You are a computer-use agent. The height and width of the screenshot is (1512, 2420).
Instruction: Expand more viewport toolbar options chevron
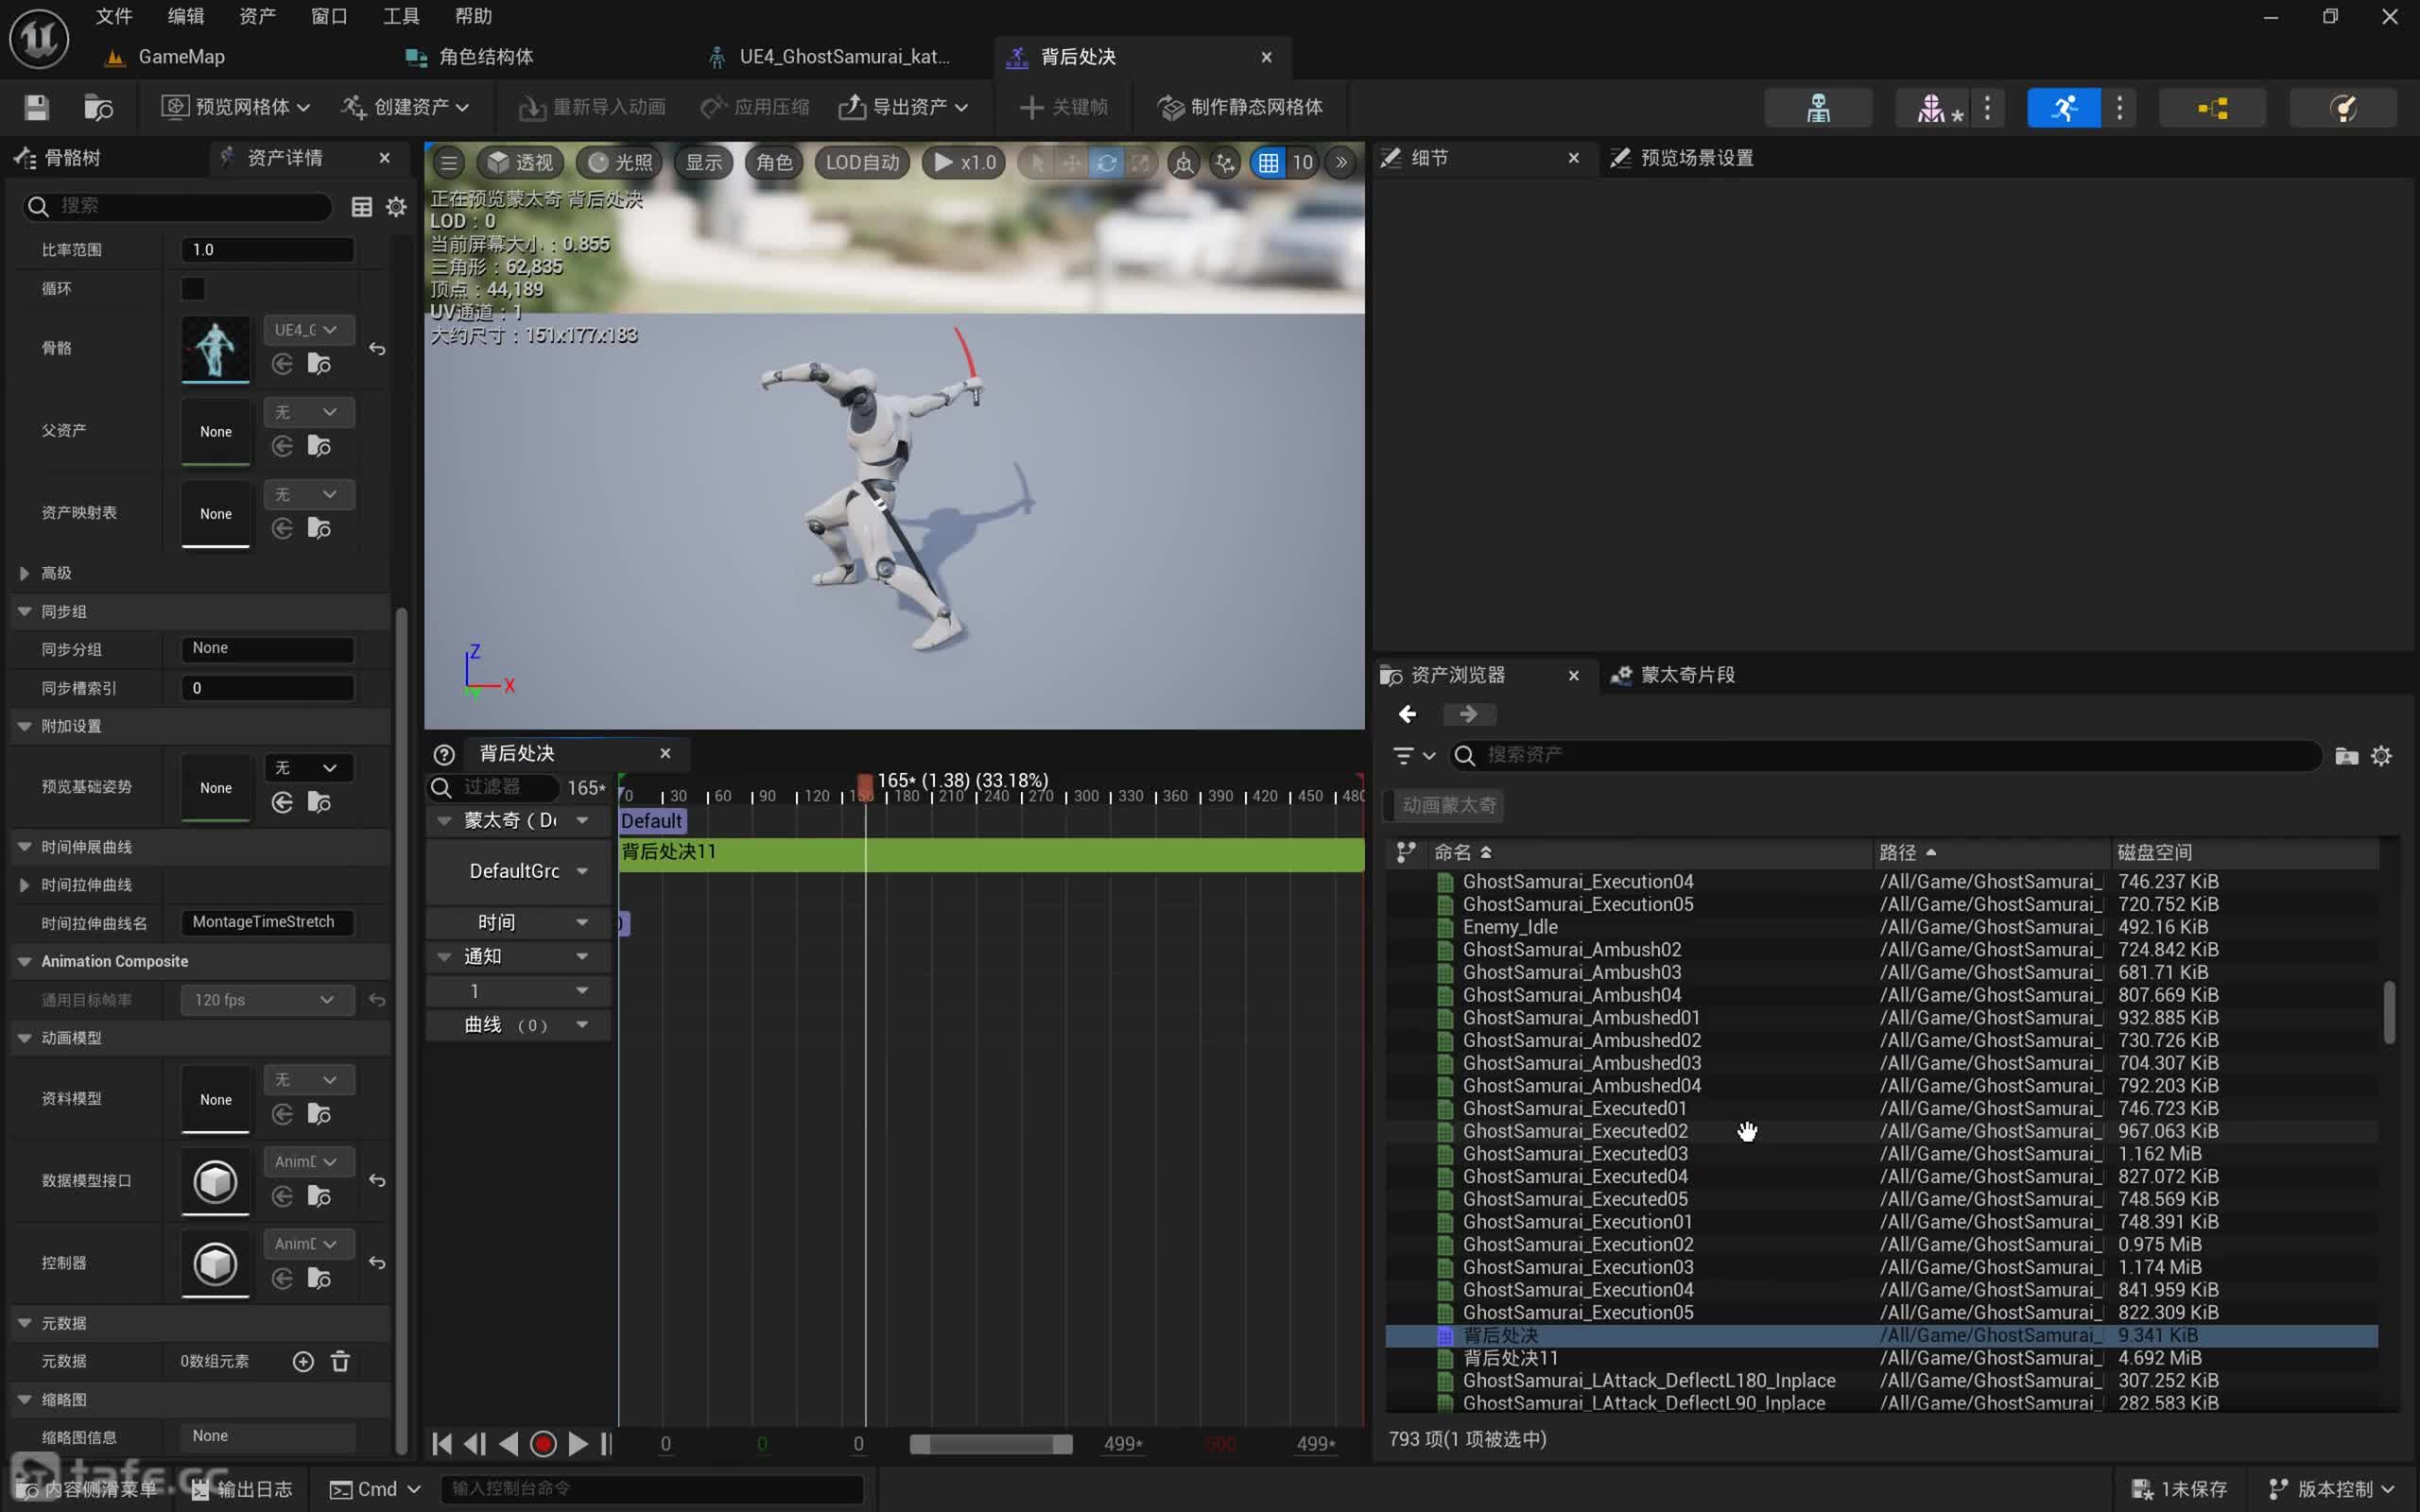point(1341,162)
